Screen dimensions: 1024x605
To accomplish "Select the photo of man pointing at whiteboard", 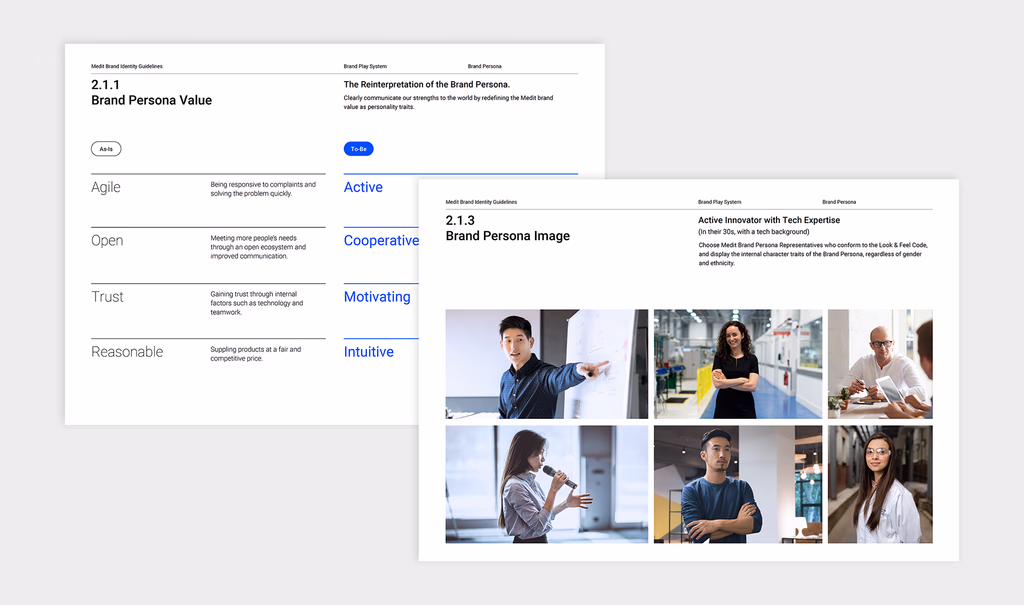I will (547, 364).
